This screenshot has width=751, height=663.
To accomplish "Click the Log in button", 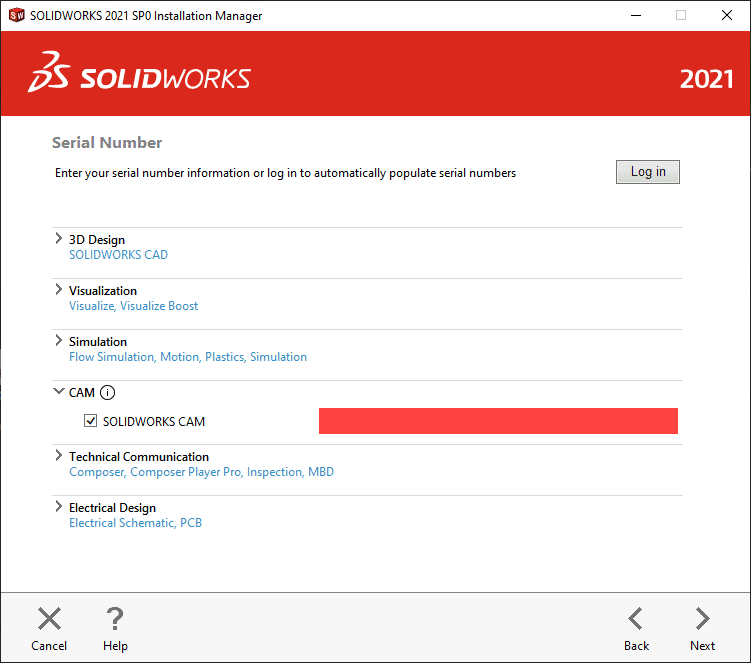I will point(648,172).
